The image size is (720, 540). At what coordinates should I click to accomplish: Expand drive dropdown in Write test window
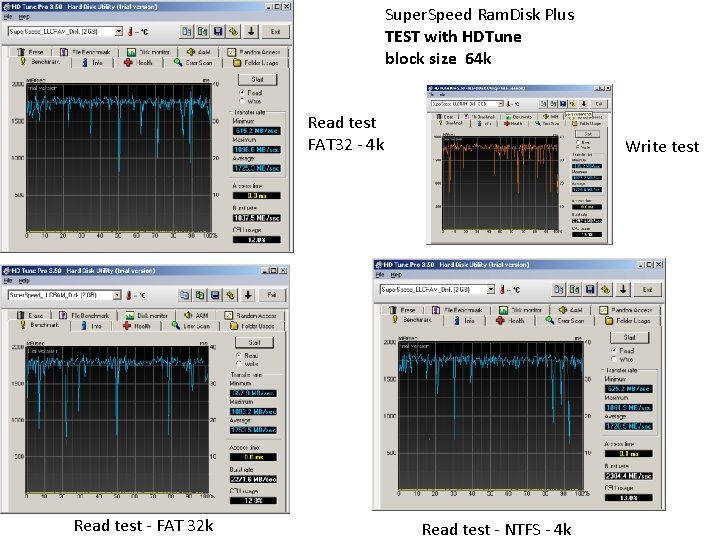tap(501, 104)
